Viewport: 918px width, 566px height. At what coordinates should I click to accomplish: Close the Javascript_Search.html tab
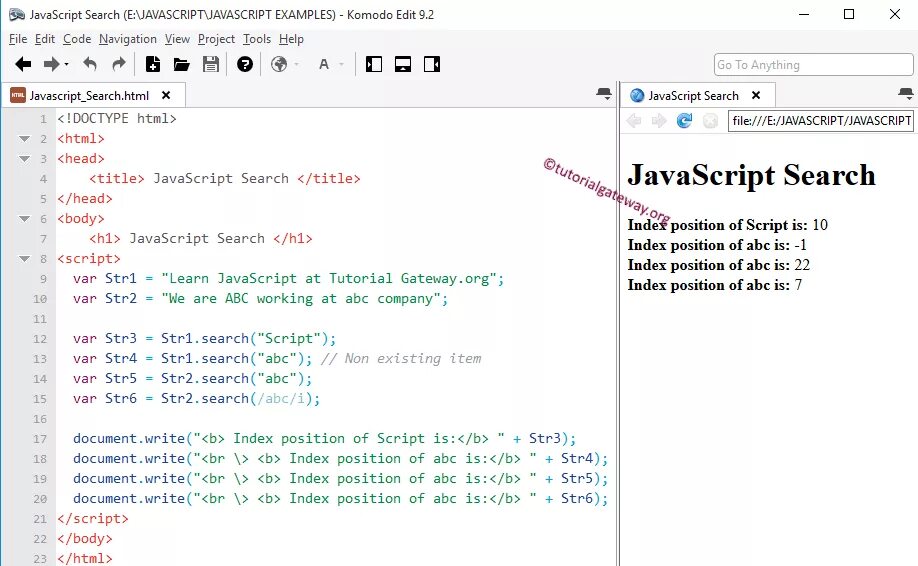[x=166, y=95]
